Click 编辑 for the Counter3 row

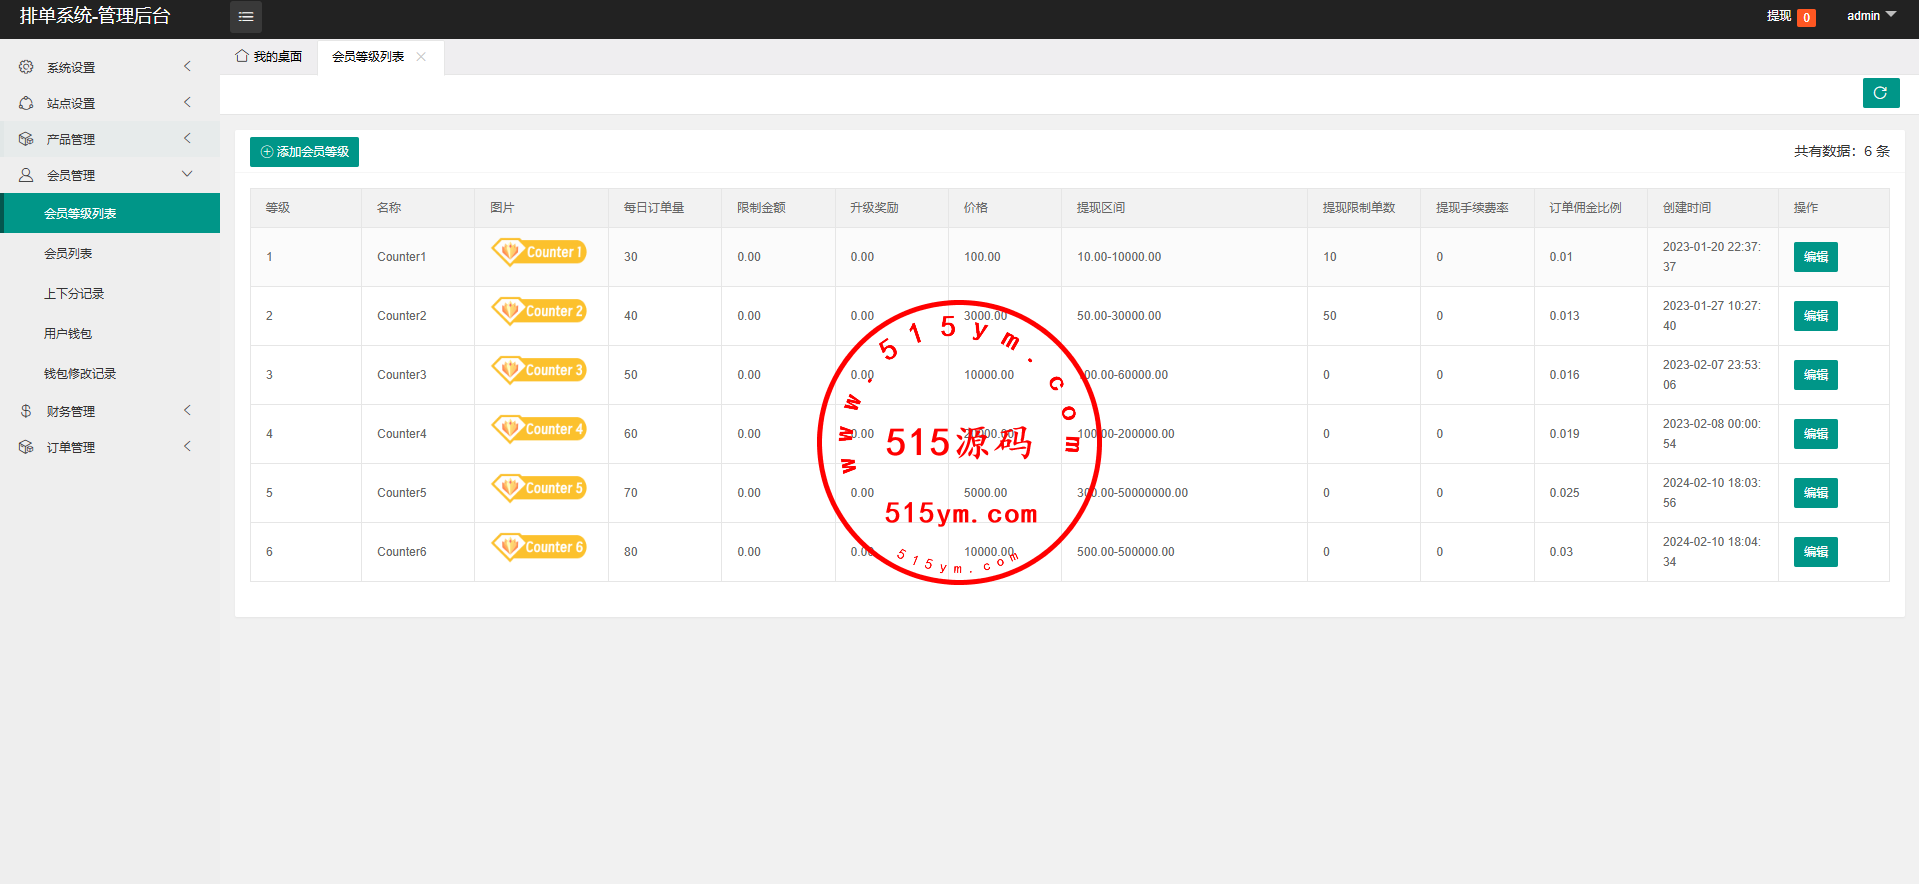[x=1815, y=375]
